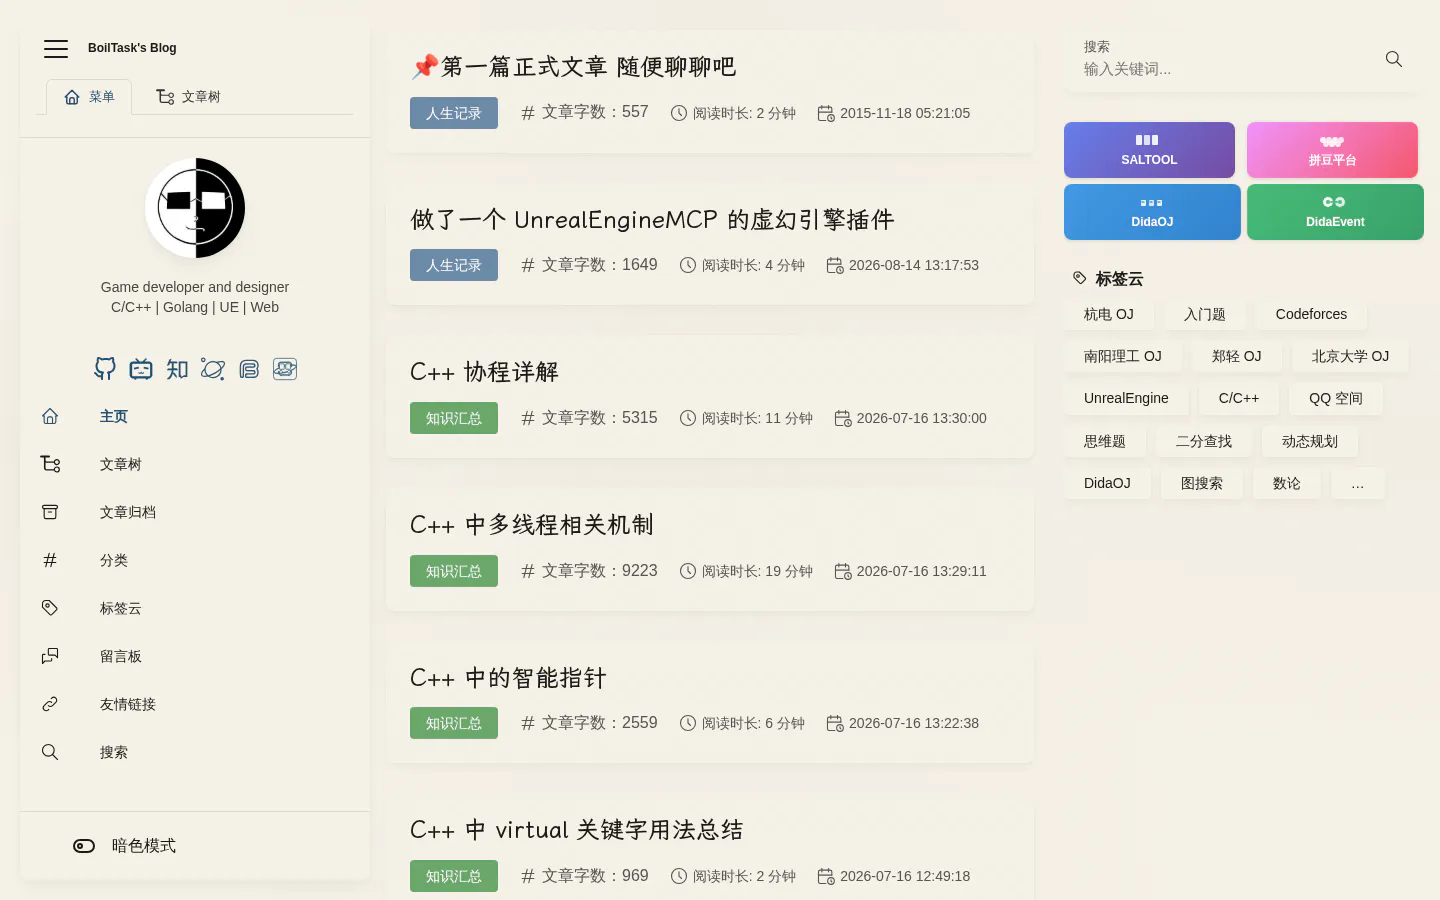
Task: Click the planet icon in the social row
Action: pos(213,369)
